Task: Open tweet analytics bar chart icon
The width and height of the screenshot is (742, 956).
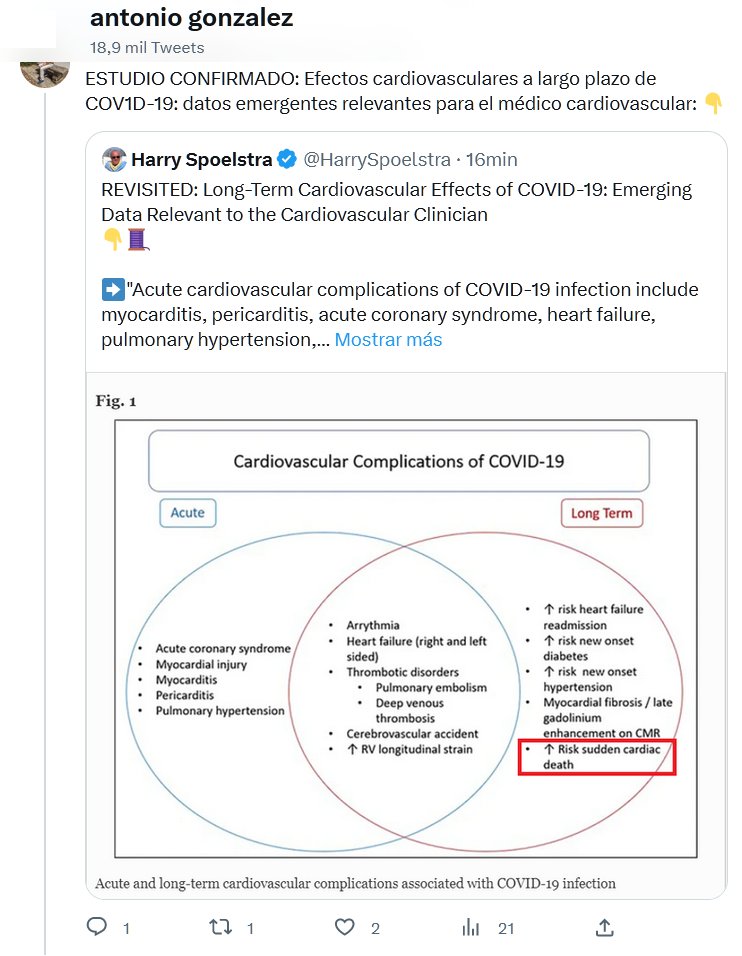Action: [470, 927]
